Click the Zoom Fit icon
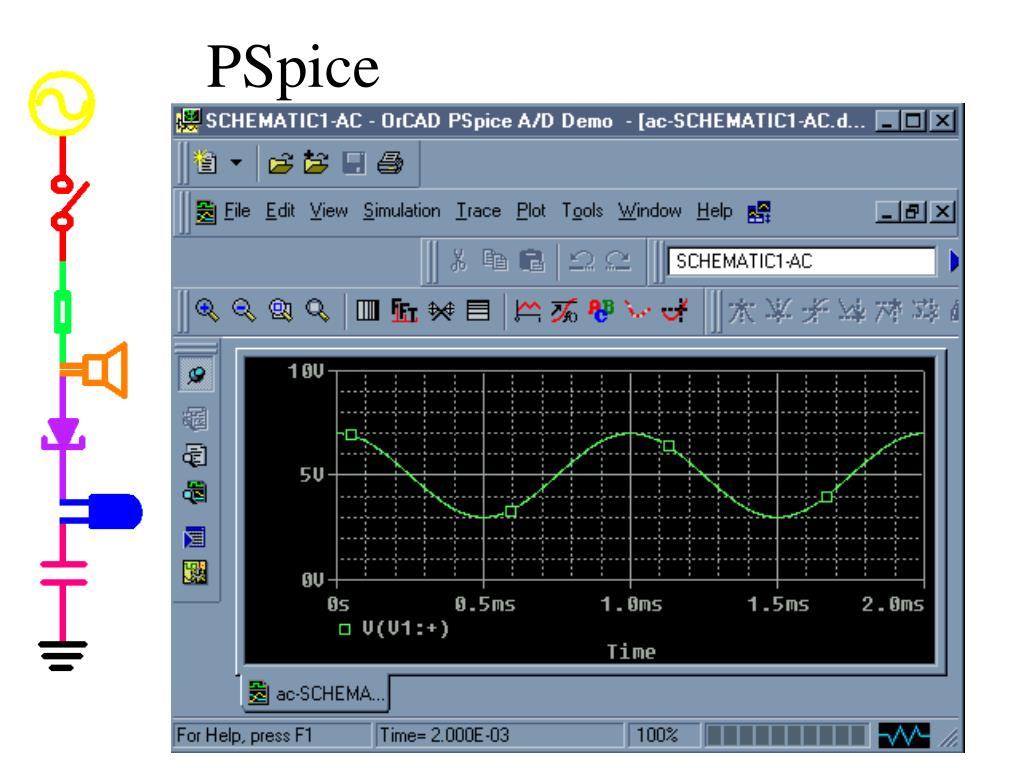Screen dimensions: 1024x768 pyautogui.click(x=317, y=310)
